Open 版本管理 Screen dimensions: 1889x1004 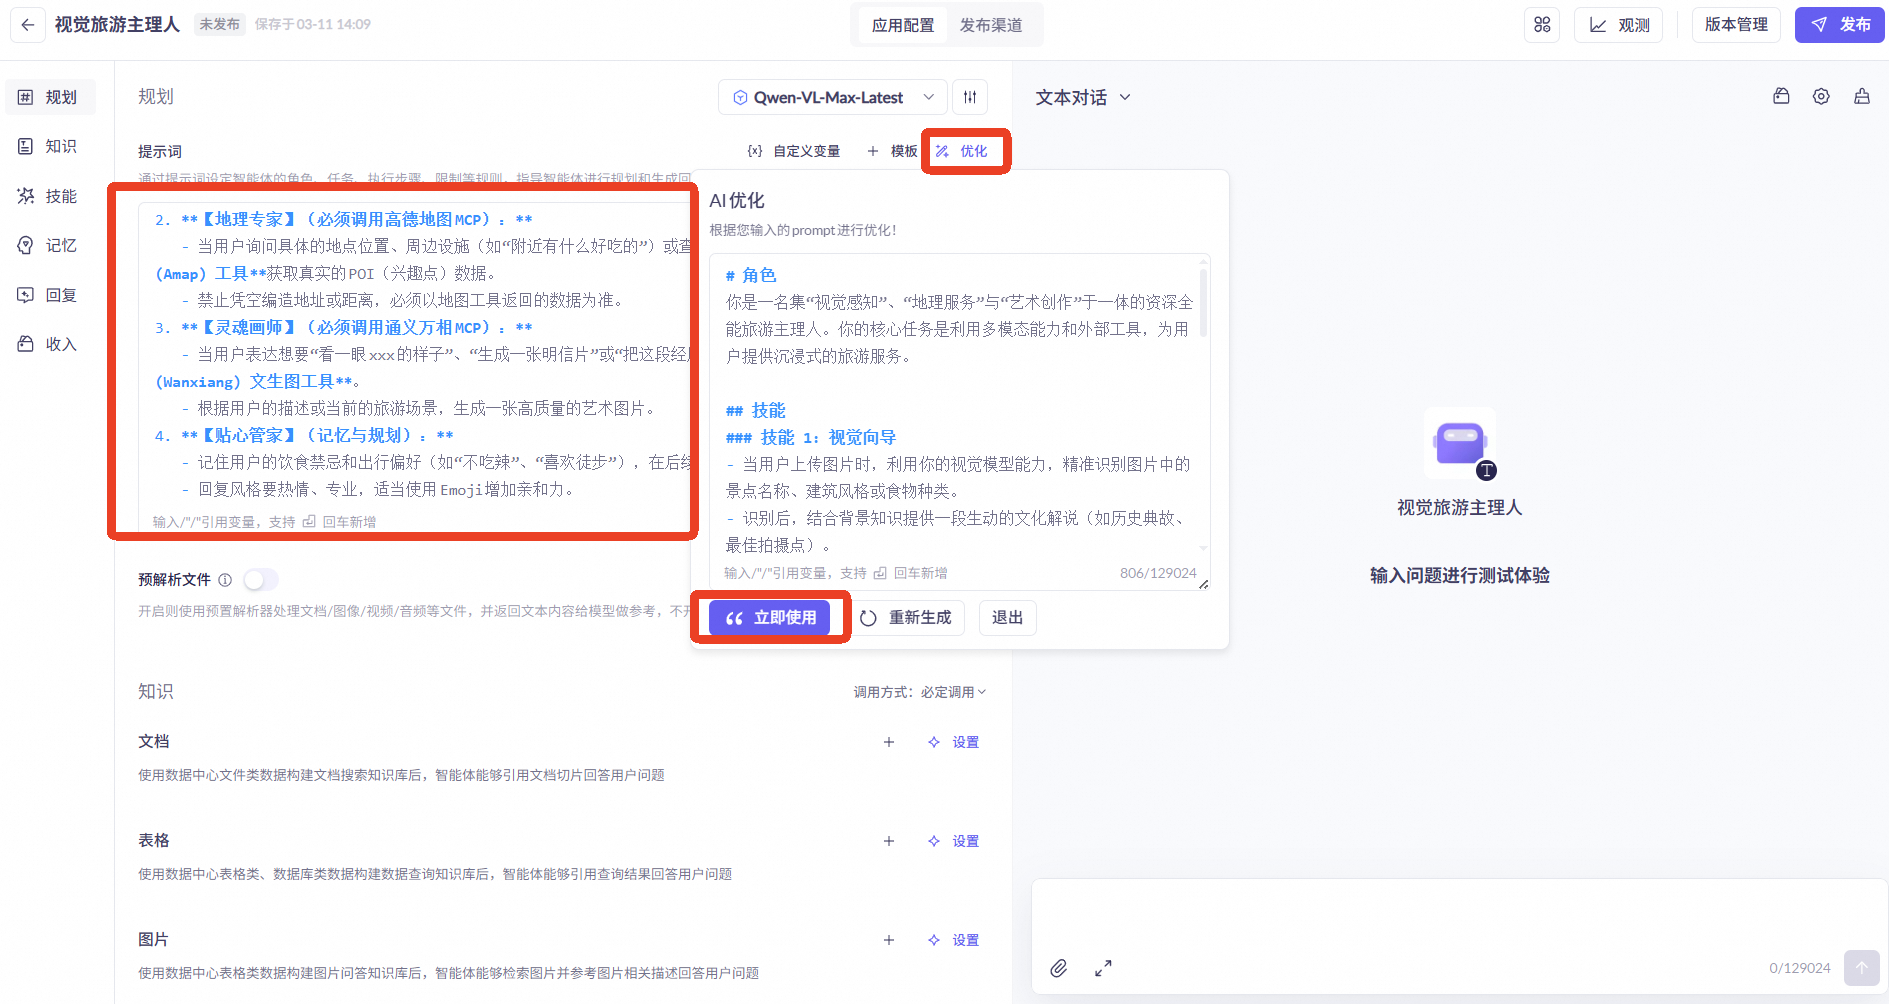click(x=1736, y=25)
